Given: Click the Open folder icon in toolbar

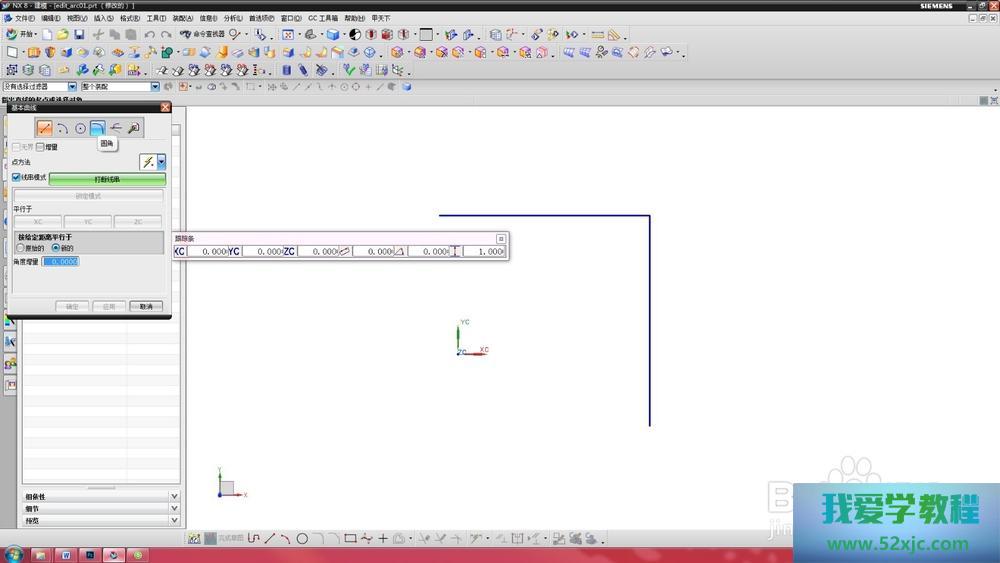Looking at the screenshot, I should click(63, 34).
